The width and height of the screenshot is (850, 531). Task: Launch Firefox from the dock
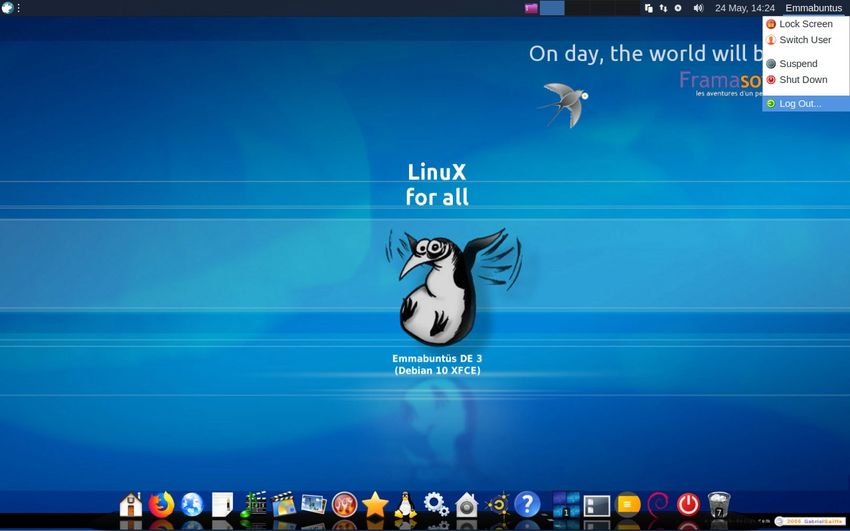[162, 504]
